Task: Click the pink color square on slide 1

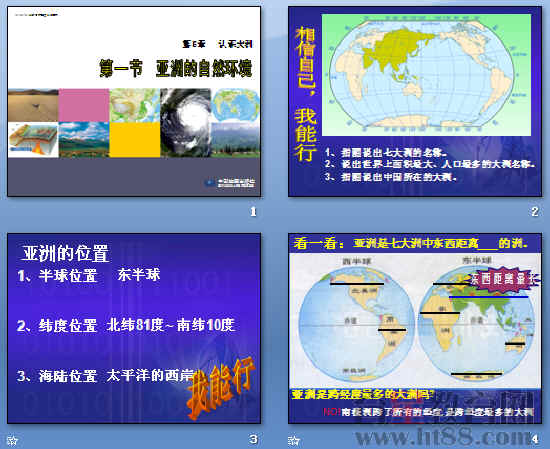Action: pyautogui.click(x=84, y=105)
